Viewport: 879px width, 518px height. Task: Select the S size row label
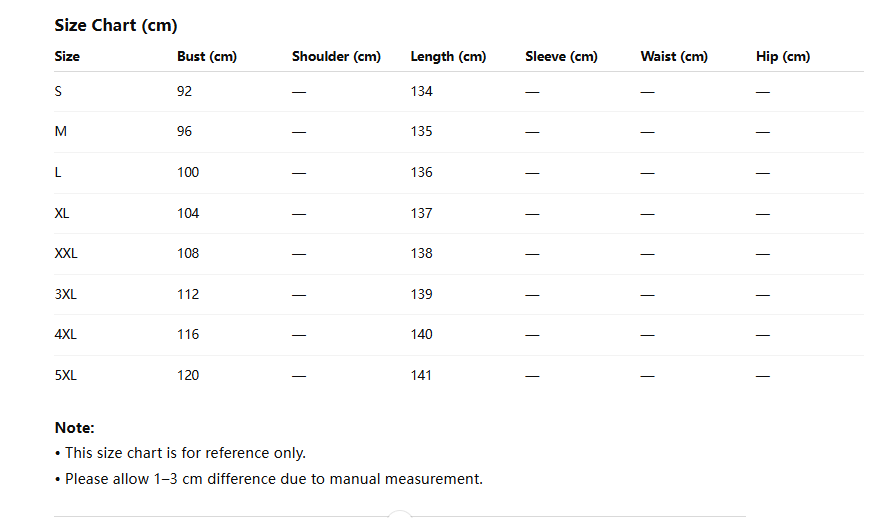tap(58, 91)
